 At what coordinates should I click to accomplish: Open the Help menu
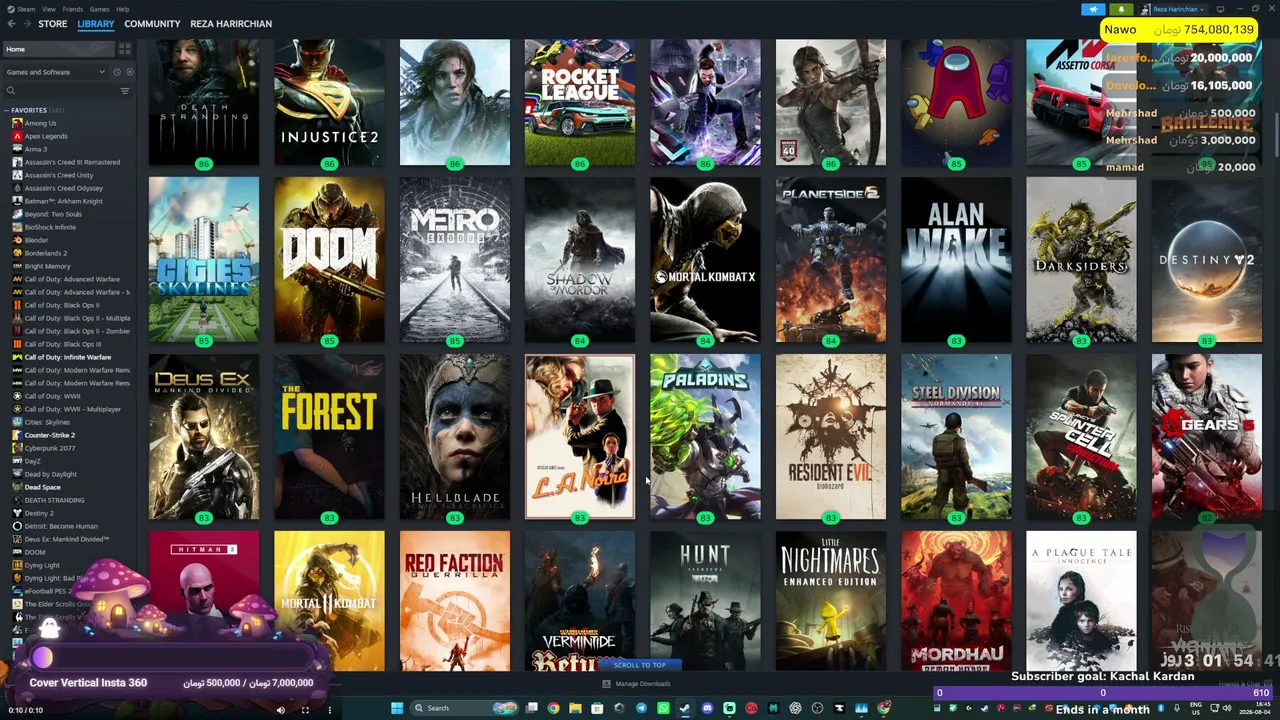pos(122,9)
